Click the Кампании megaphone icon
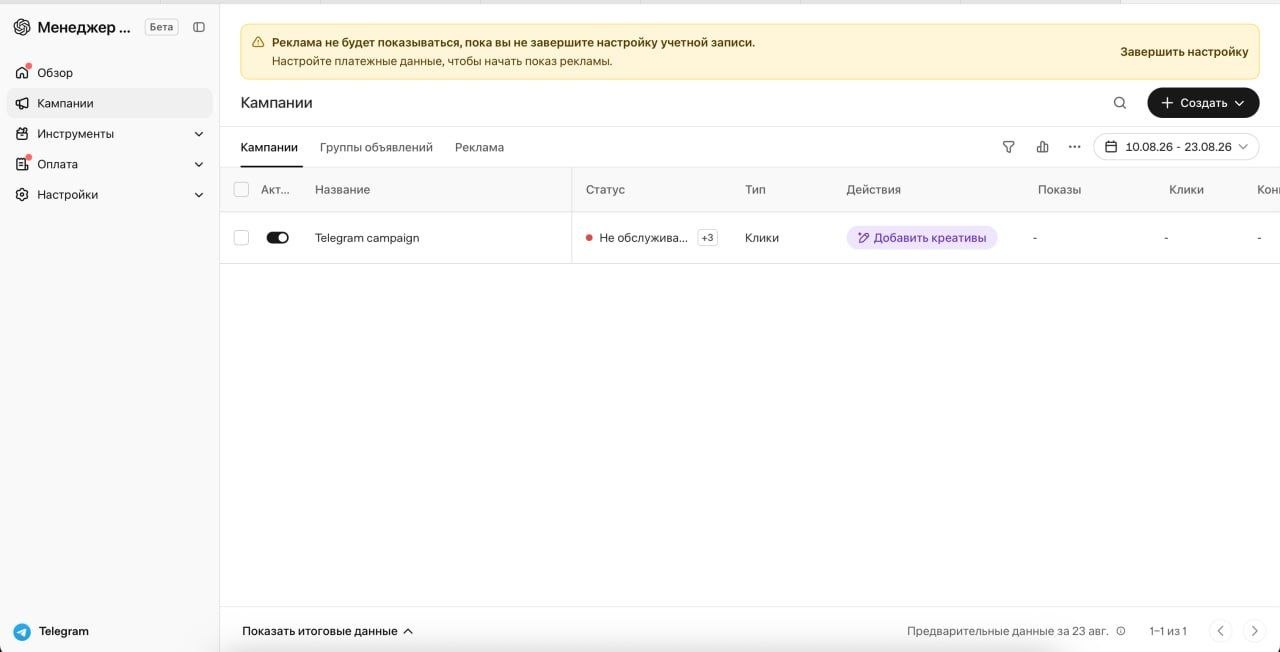This screenshot has width=1280, height=652. 22,103
